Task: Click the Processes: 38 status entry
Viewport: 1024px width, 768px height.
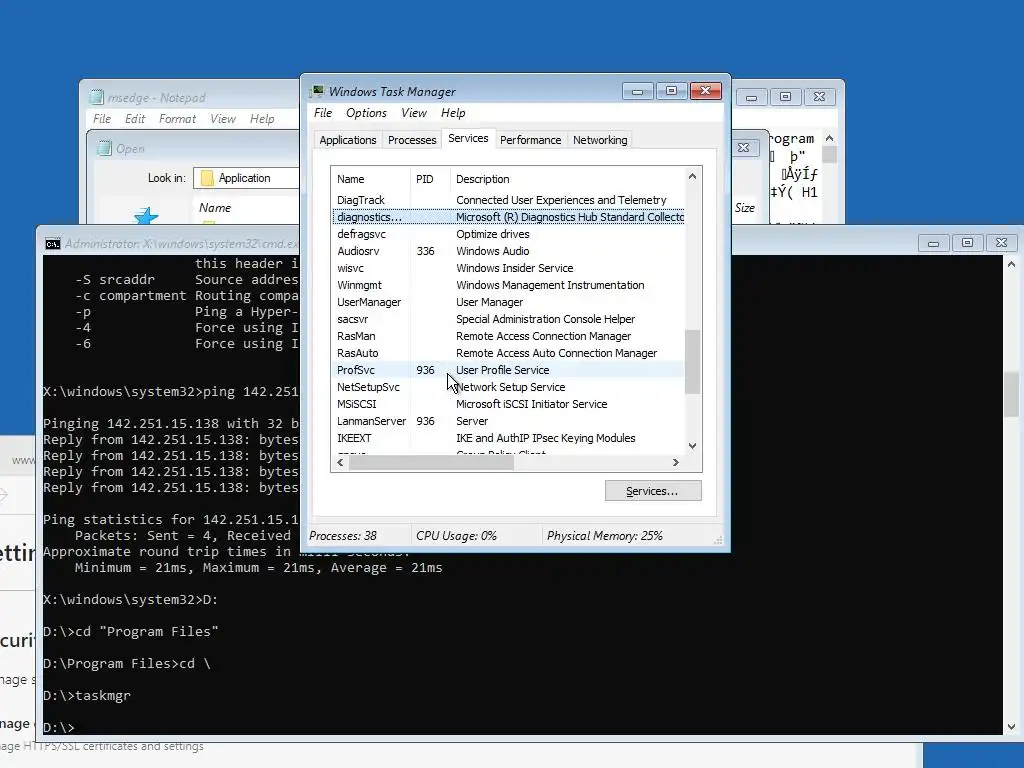Action: pyautogui.click(x=343, y=536)
